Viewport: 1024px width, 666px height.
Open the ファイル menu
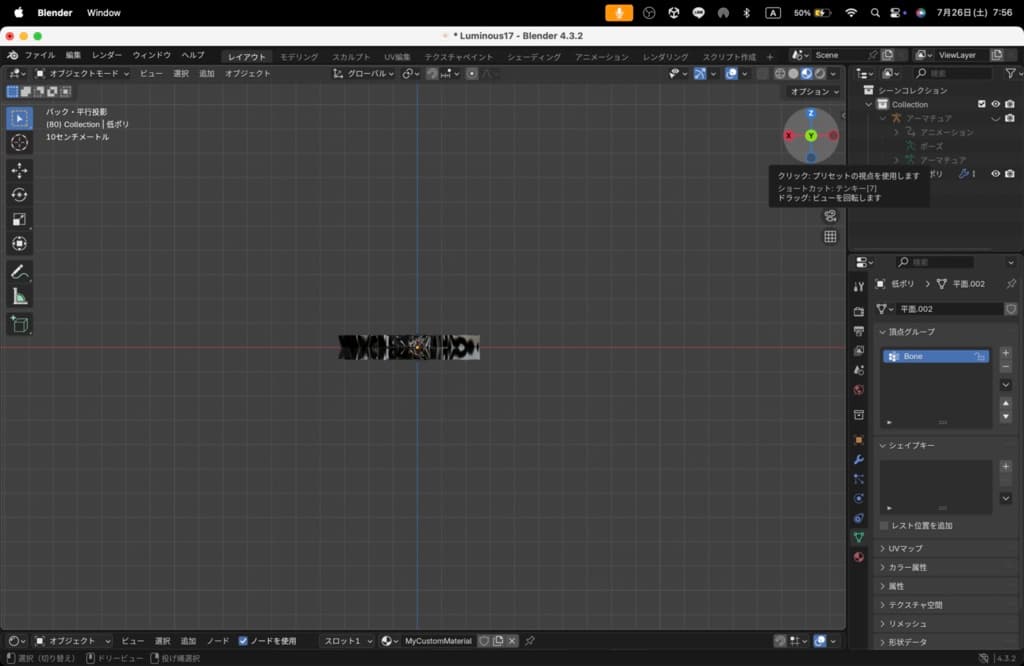40,56
